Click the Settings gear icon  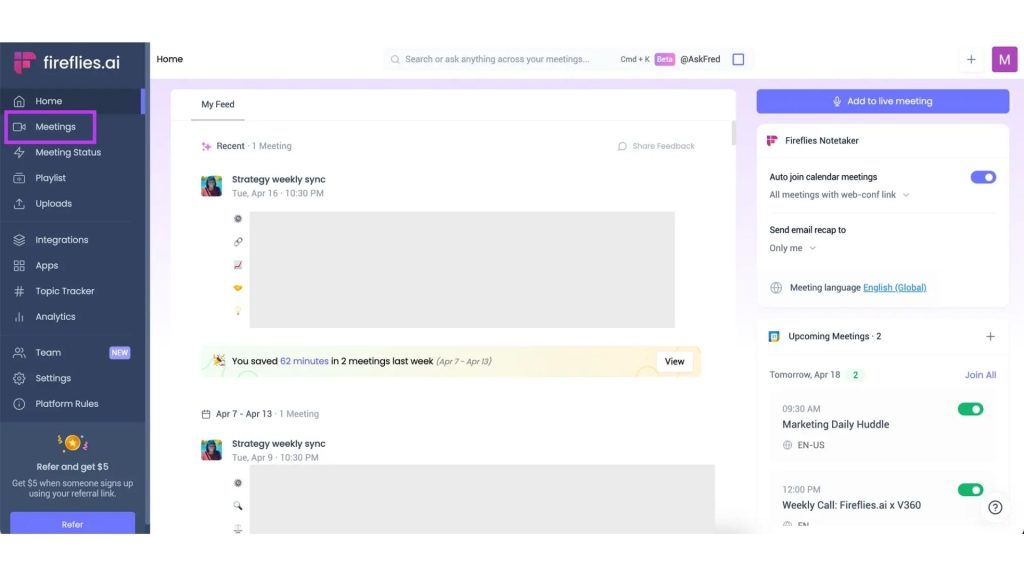[19, 378]
